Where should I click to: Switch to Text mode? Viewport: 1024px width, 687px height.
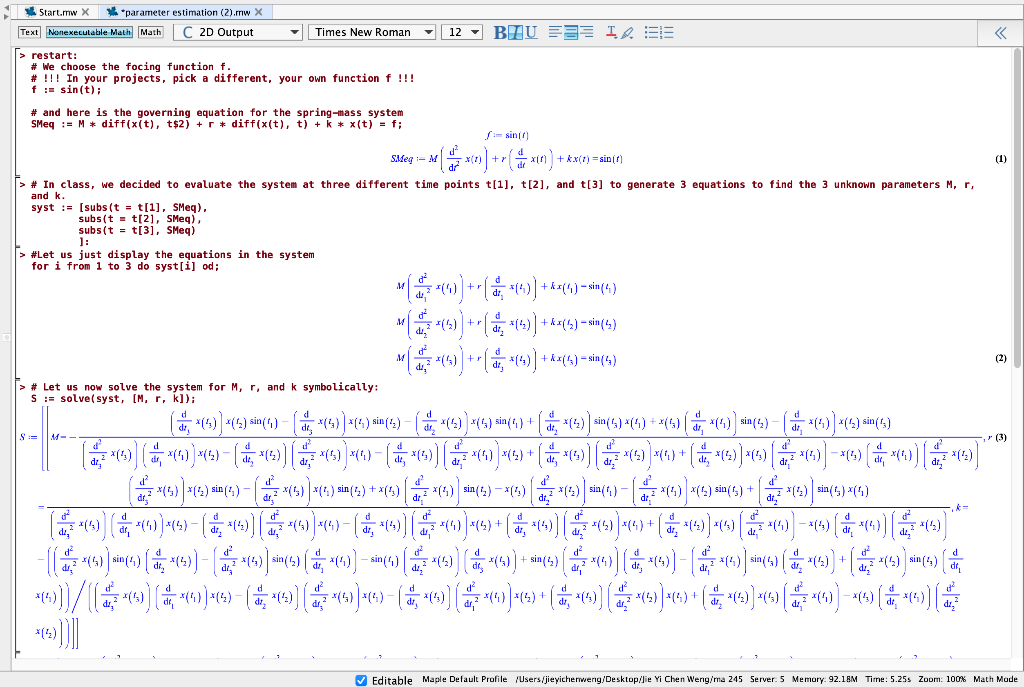[29, 32]
